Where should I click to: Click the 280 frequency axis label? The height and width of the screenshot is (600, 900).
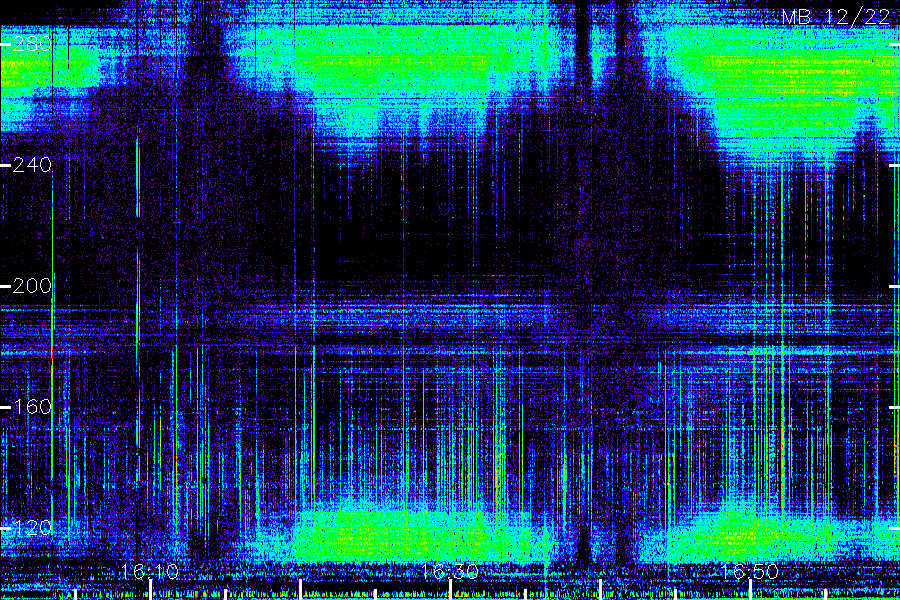click(x=32, y=44)
